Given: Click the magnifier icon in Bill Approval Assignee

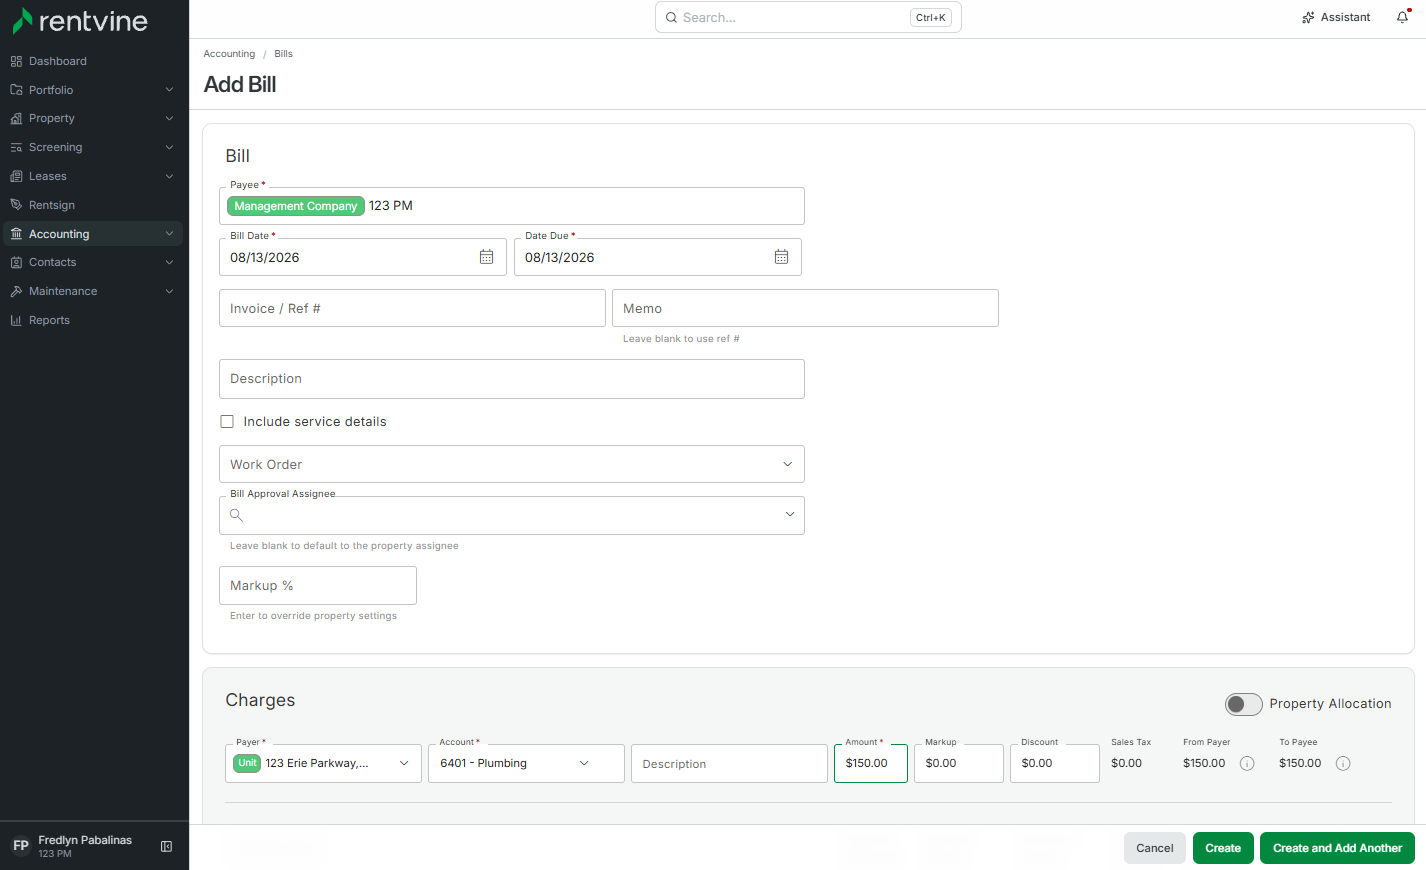Looking at the screenshot, I should tap(236, 515).
